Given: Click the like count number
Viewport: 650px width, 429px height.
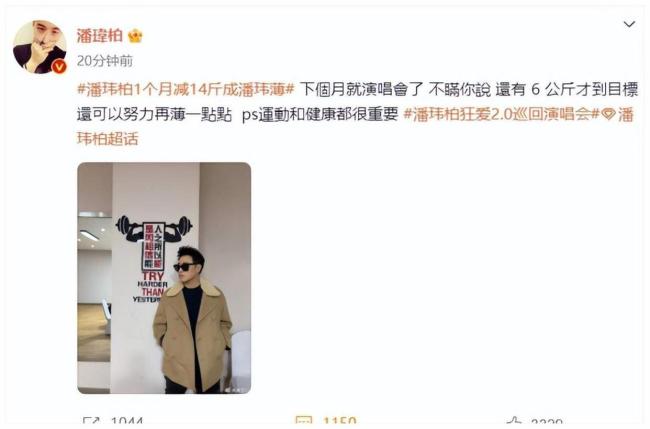Looking at the screenshot, I should tap(547, 423).
